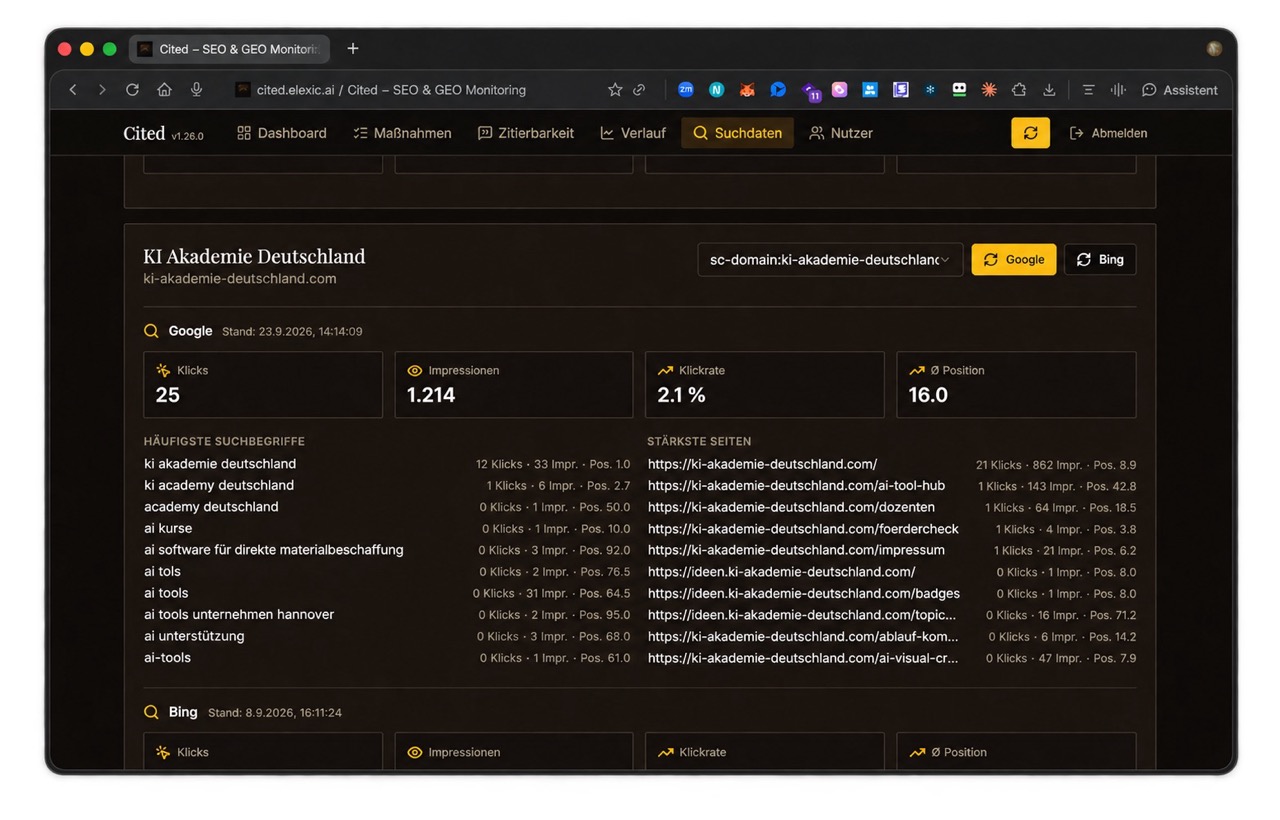The image size is (1280, 820).
Task: Click the Impressionen card showing 1.214
Action: [x=514, y=384]
